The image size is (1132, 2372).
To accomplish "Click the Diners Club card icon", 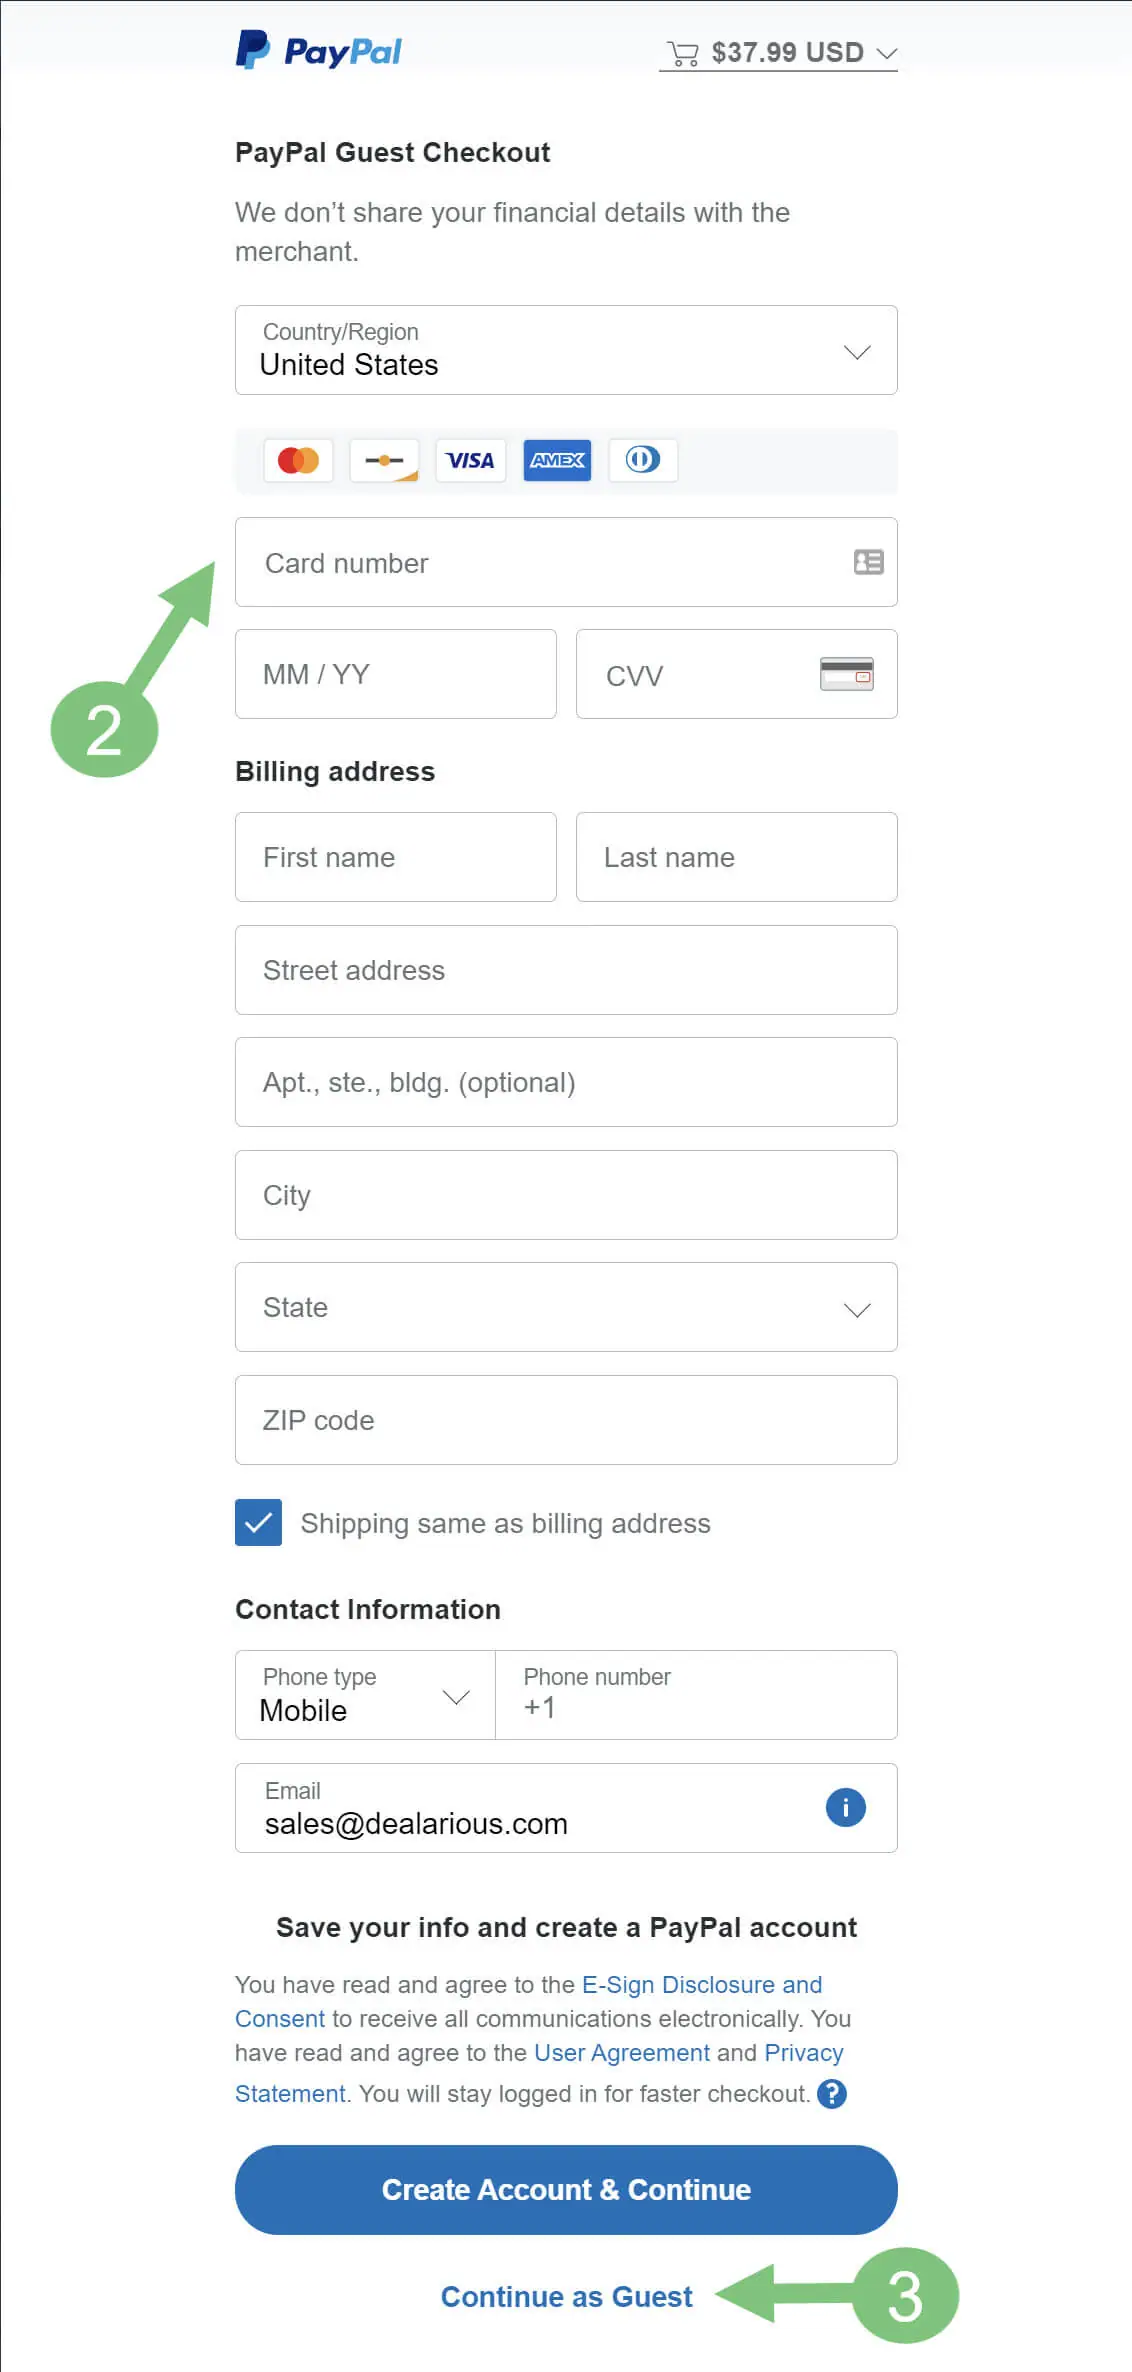I will (x=643, y=460).
